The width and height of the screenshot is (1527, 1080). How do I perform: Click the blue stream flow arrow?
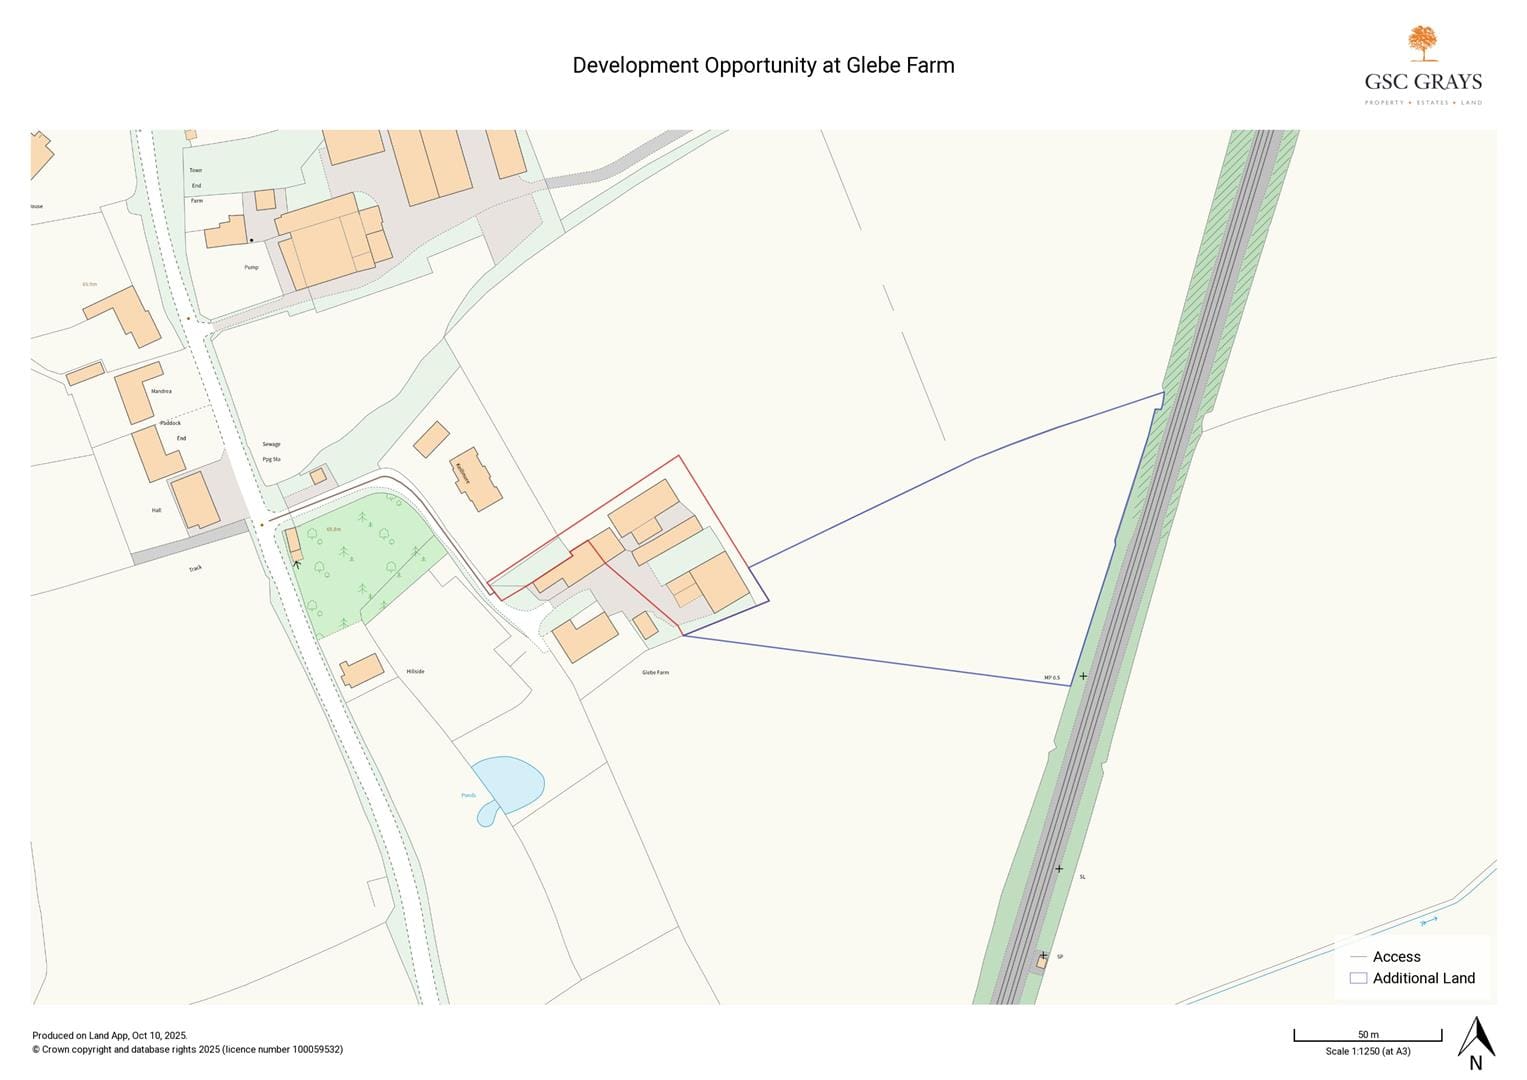tap(1429, 921)
